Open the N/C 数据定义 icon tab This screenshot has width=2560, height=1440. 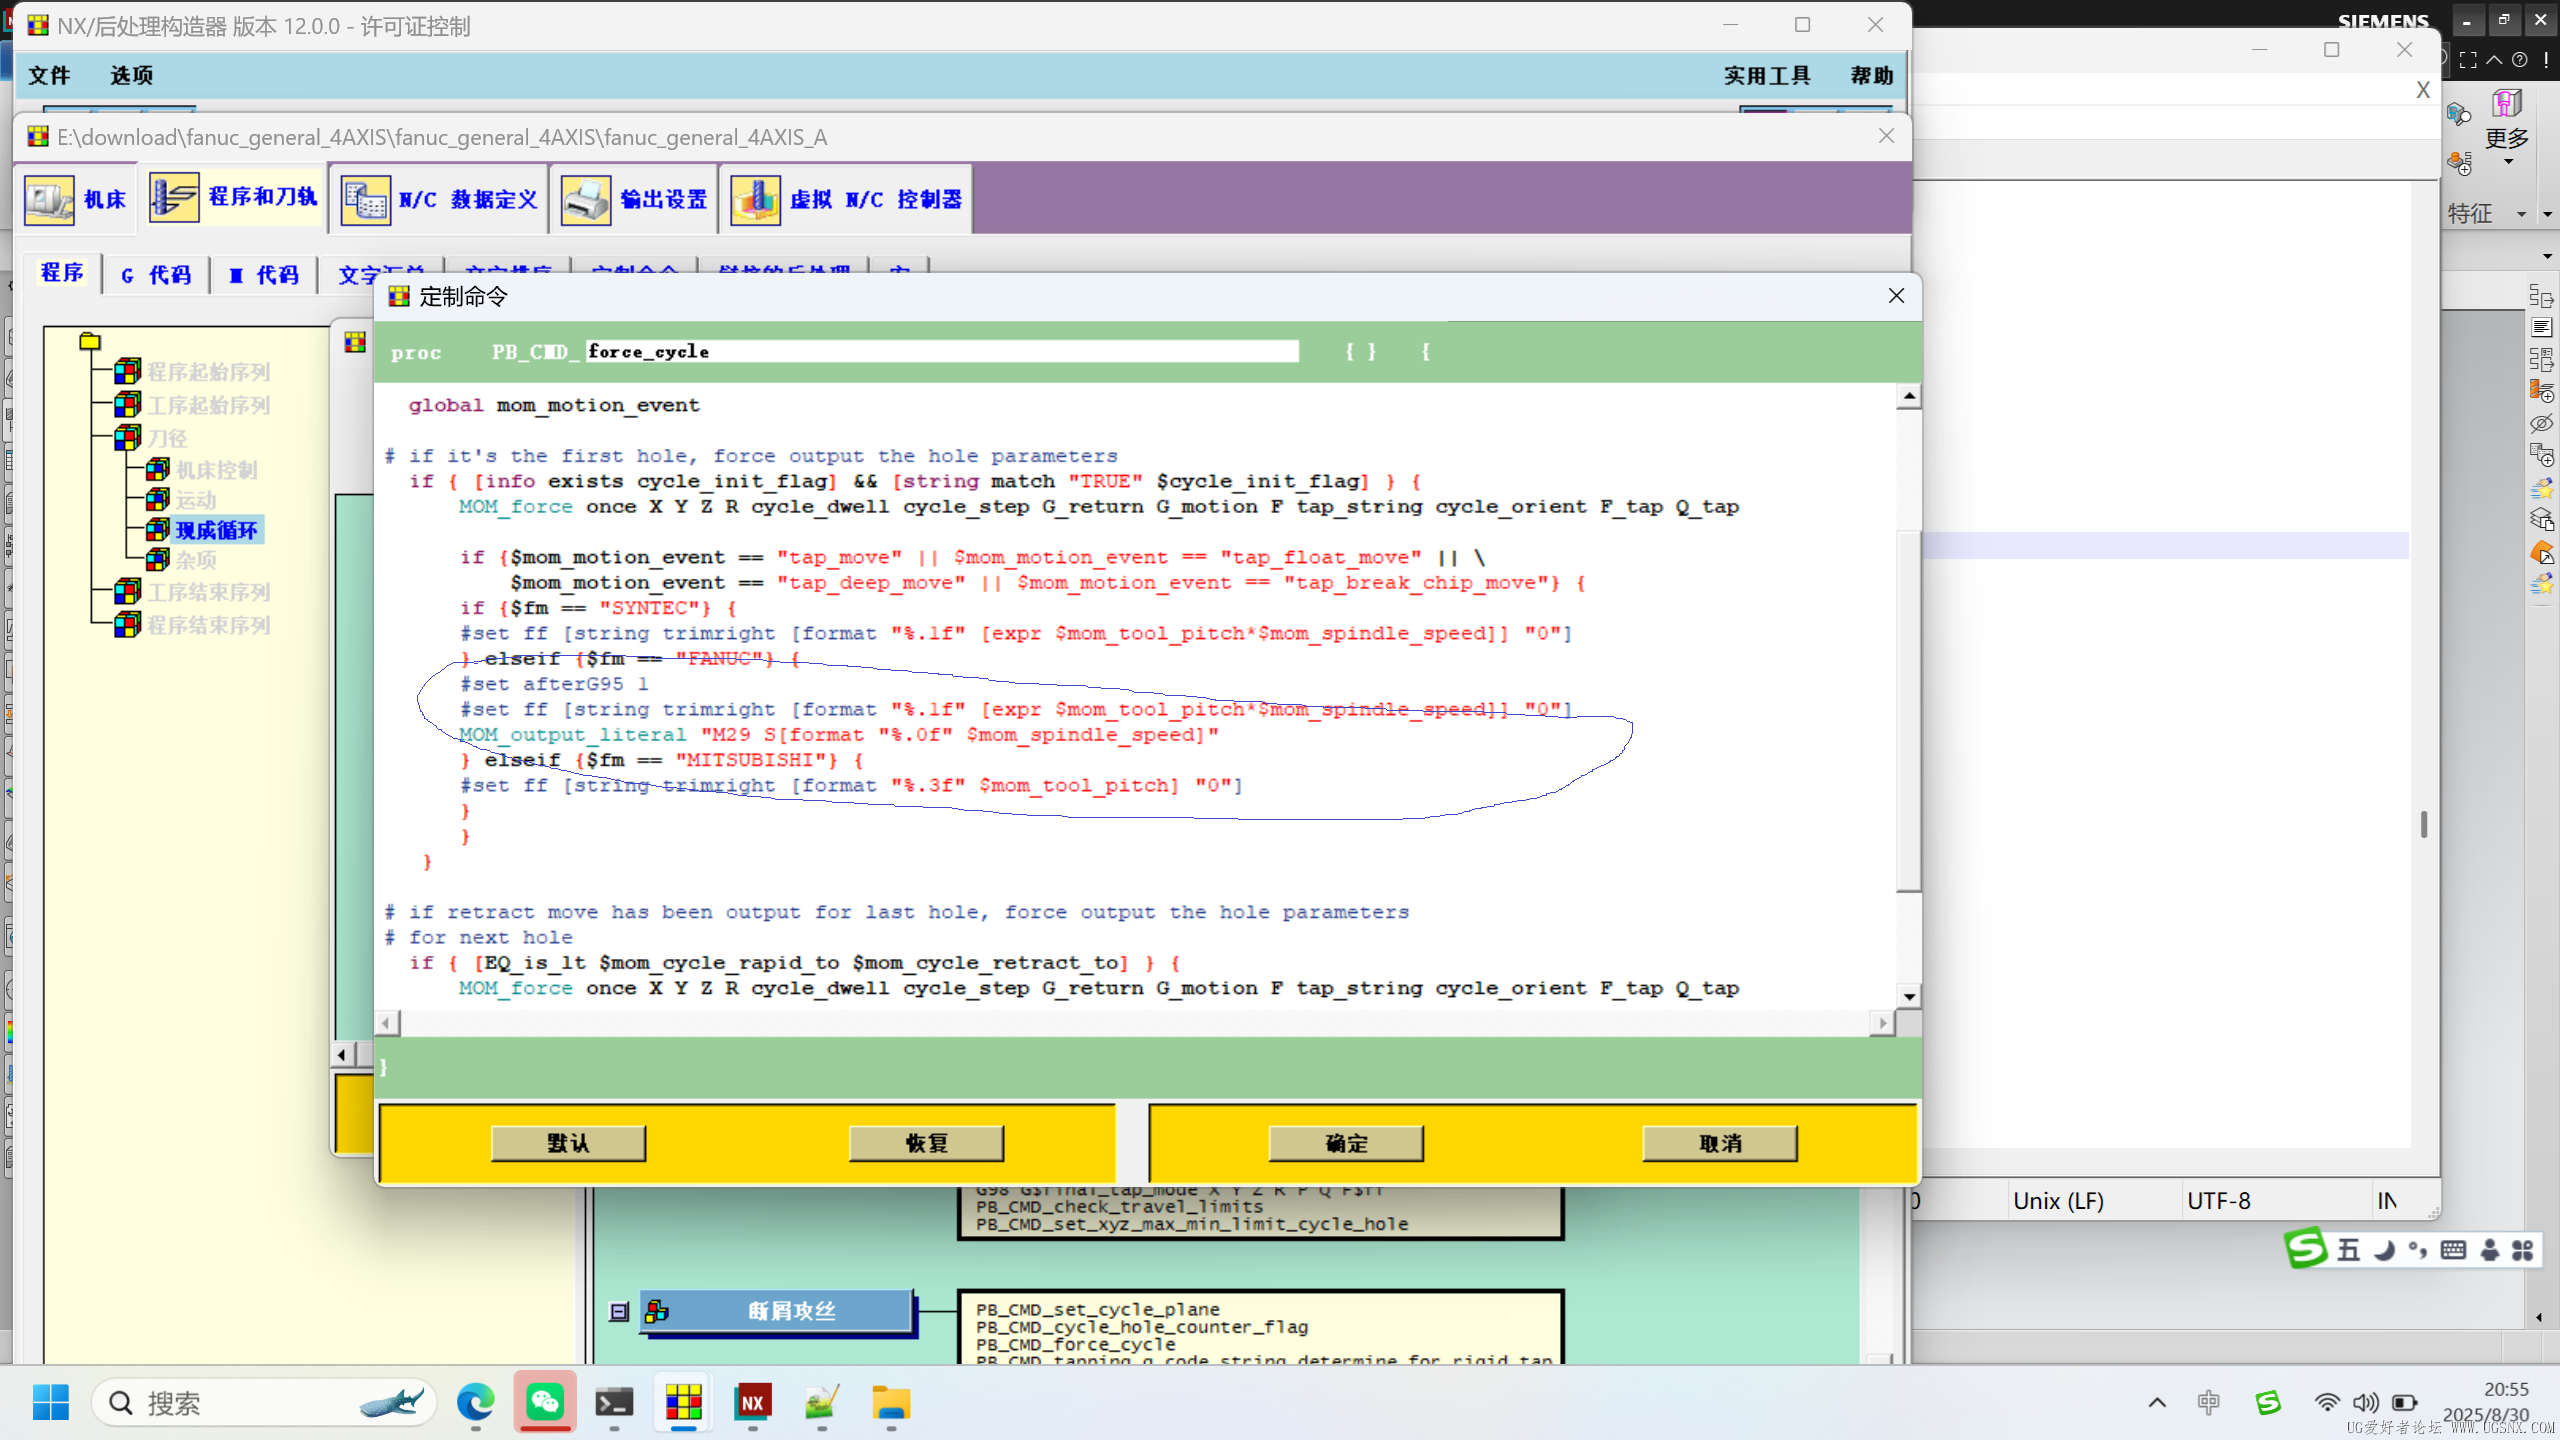click(x=366, y=199)
